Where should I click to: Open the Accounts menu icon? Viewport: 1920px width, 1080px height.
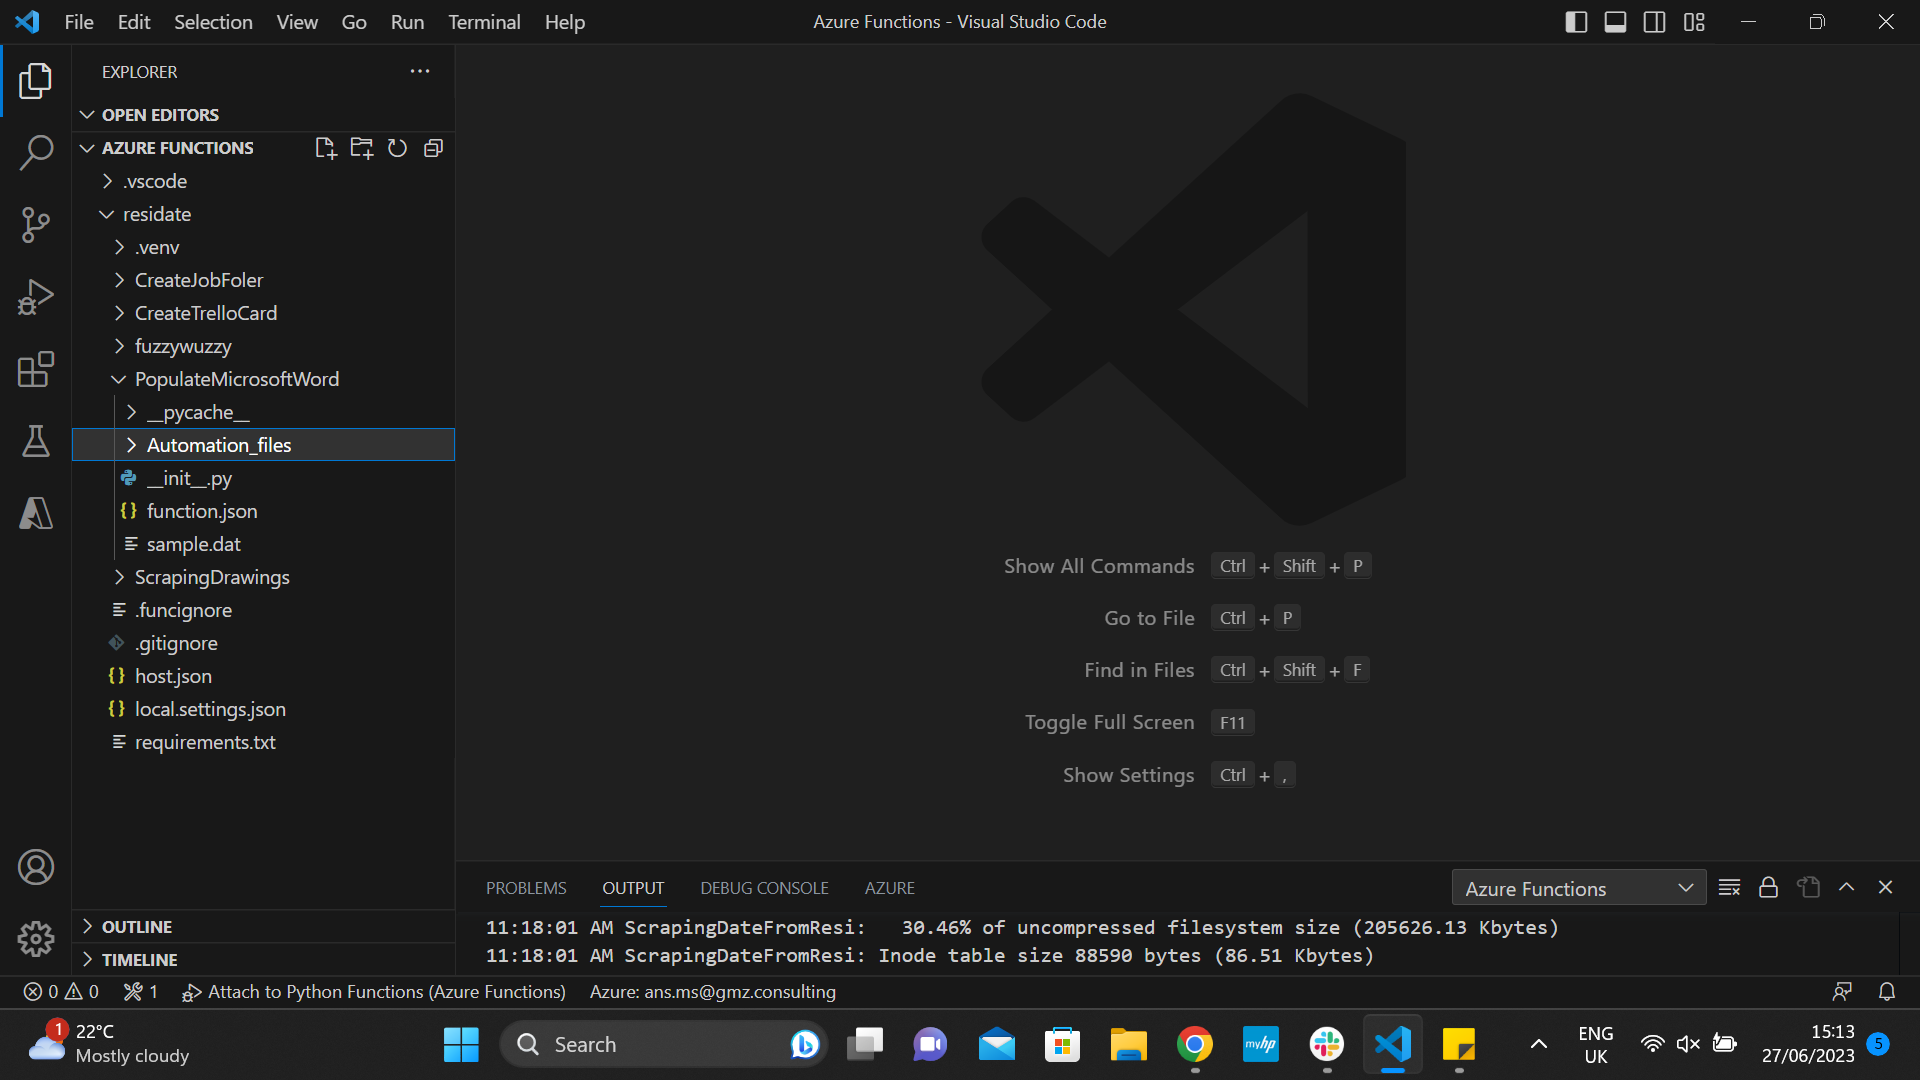click(x=36, y=867)
